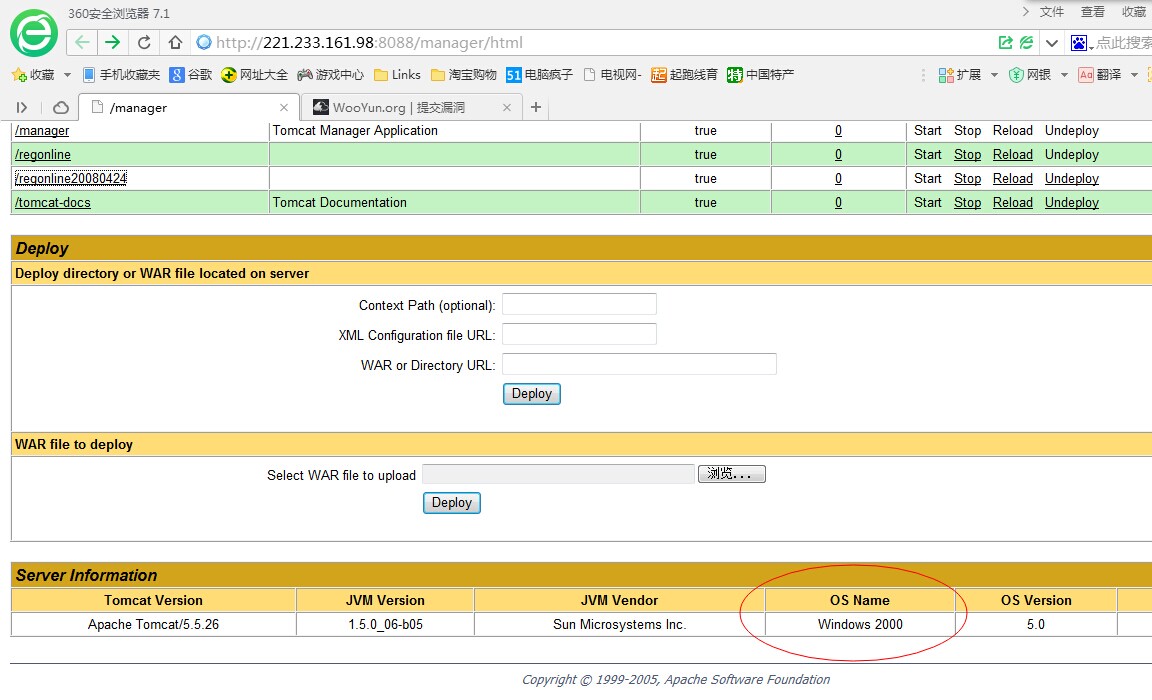Expand the 收藏 dropdown arrow
Image resolution: width=1152 pixels, height=700 pixels.
coord(67,75)
